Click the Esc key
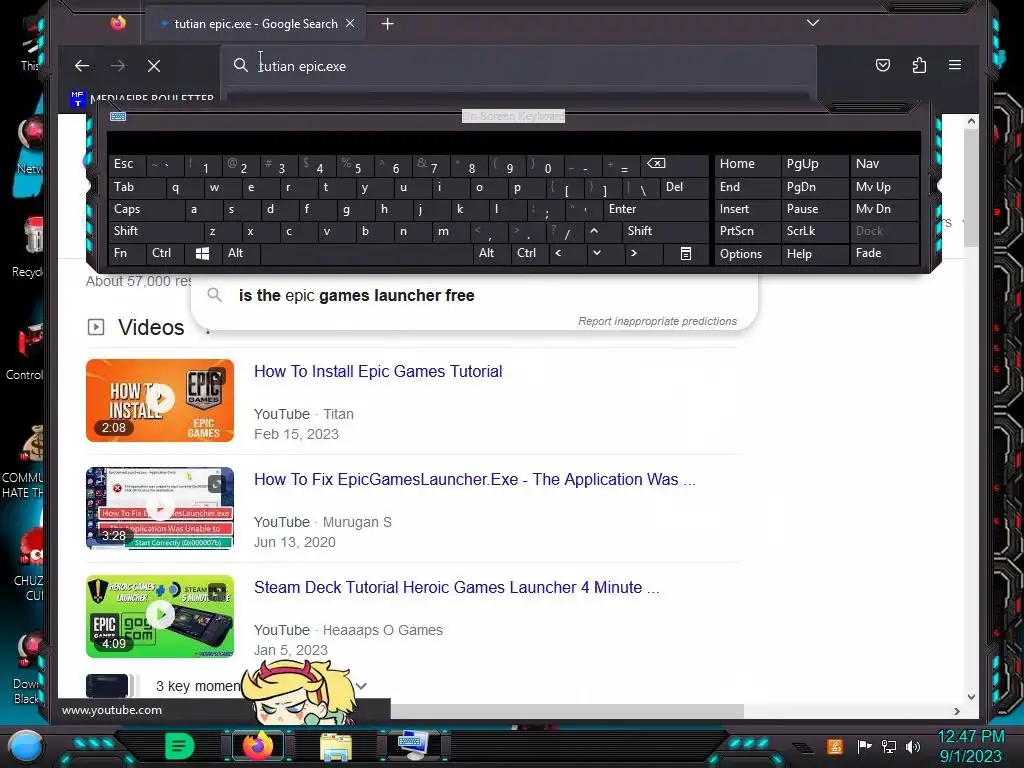This screenshot has width=1024, height=768. [127, 164]
